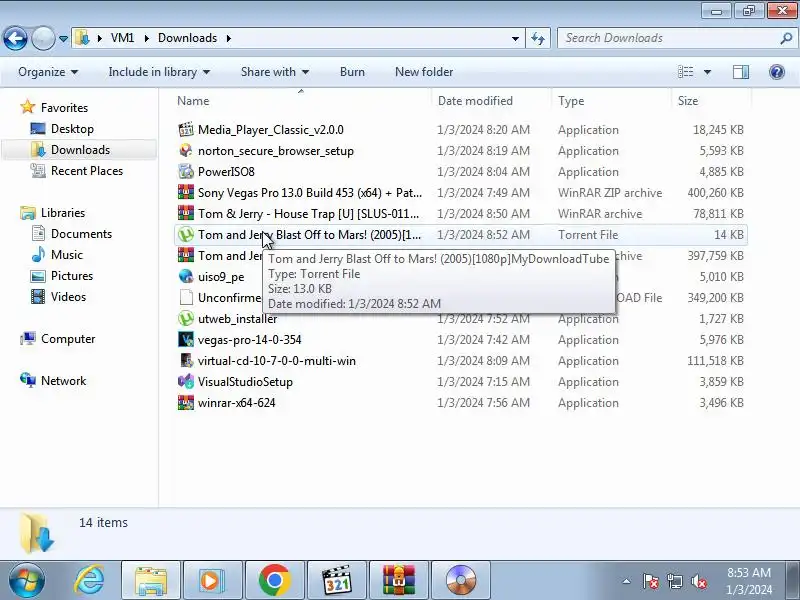This screenshot has width=800, height=600.
Task: Go back with the Back arrow button
Action: 15,38
